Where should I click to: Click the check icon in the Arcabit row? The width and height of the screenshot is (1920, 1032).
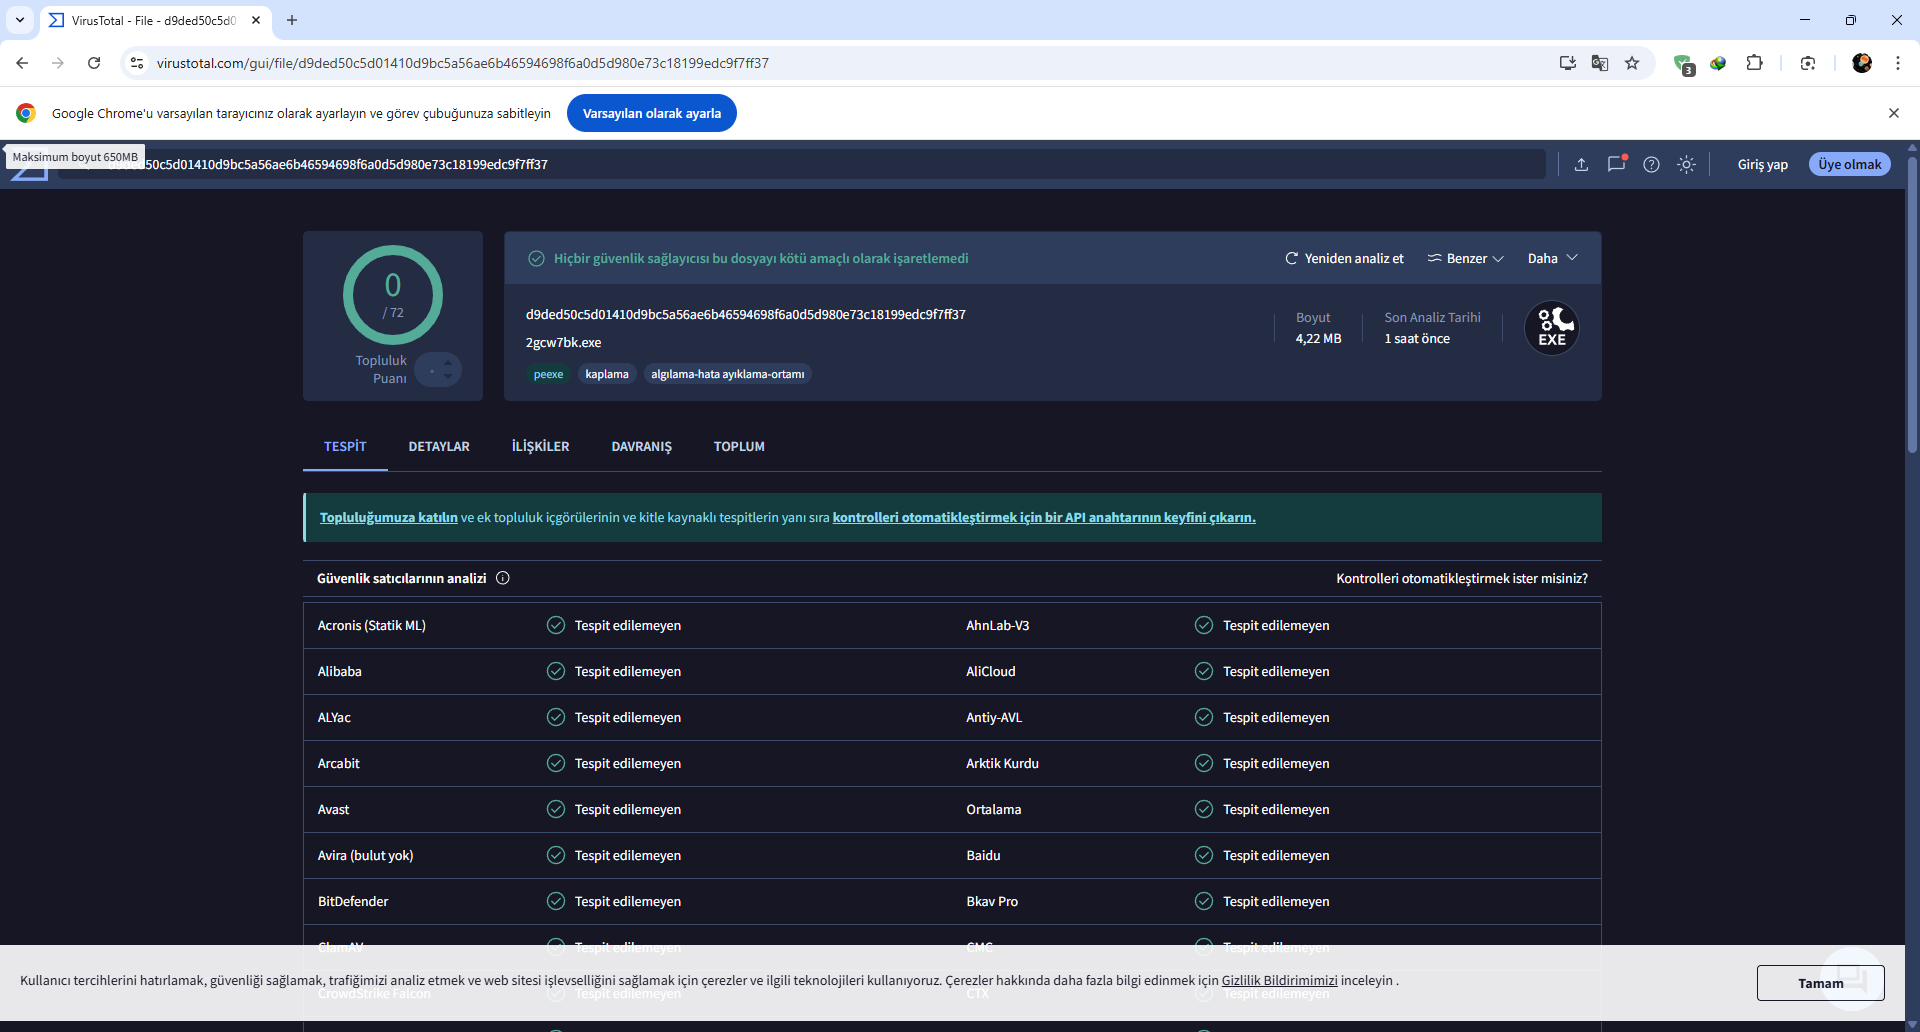pyautogui.click(x=556, y=763)
